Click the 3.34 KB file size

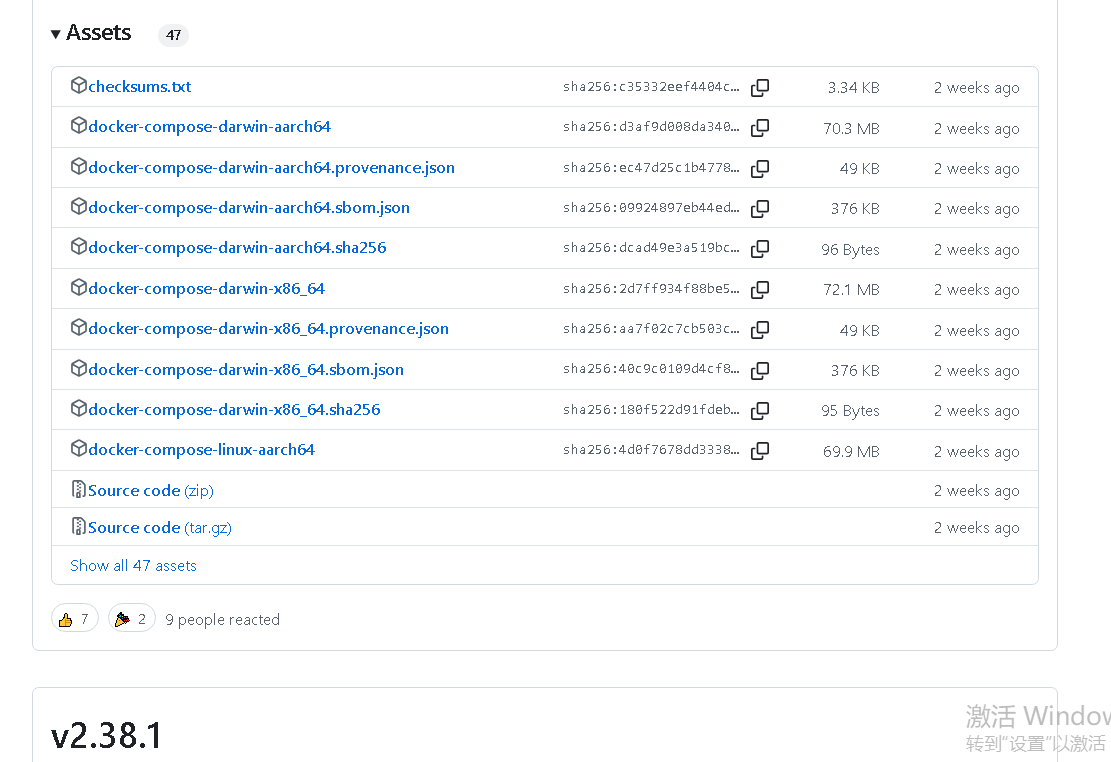(853, 88)
